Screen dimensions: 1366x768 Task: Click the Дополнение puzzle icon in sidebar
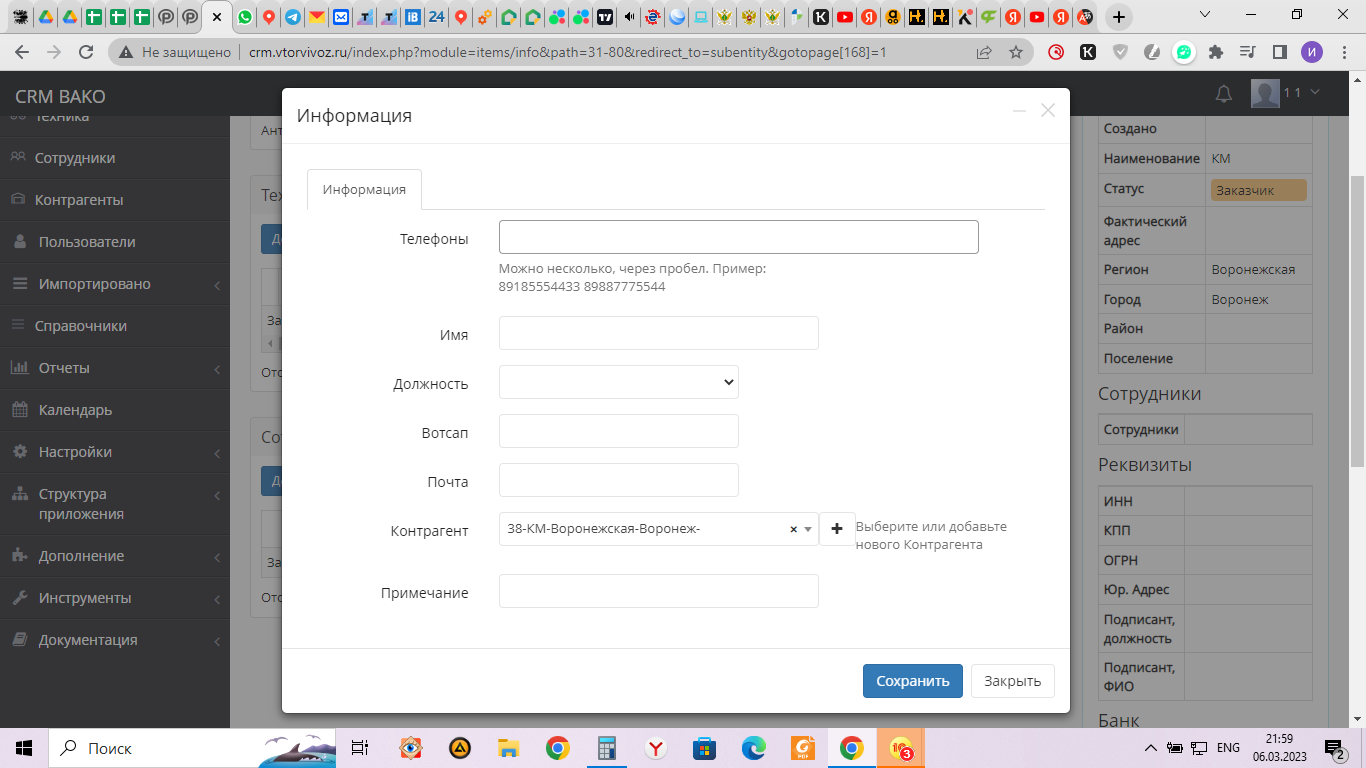pyautogui.click(x=19, y=556)
